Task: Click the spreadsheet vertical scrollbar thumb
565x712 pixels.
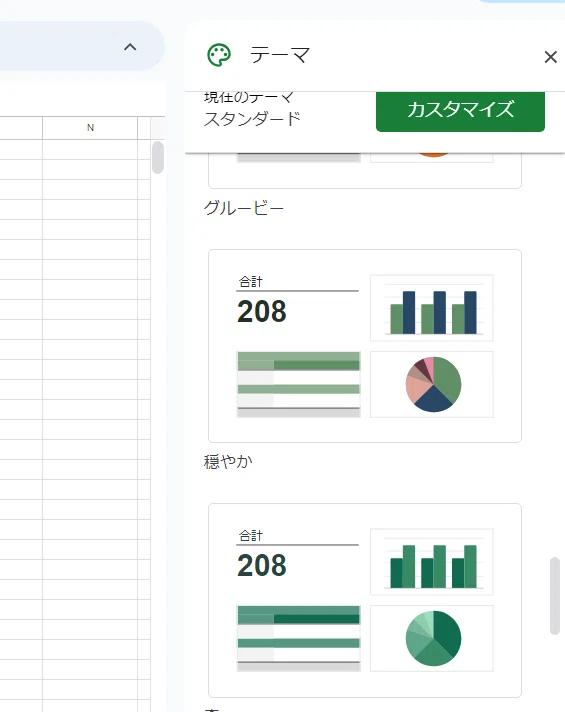Action: [158, 157]
